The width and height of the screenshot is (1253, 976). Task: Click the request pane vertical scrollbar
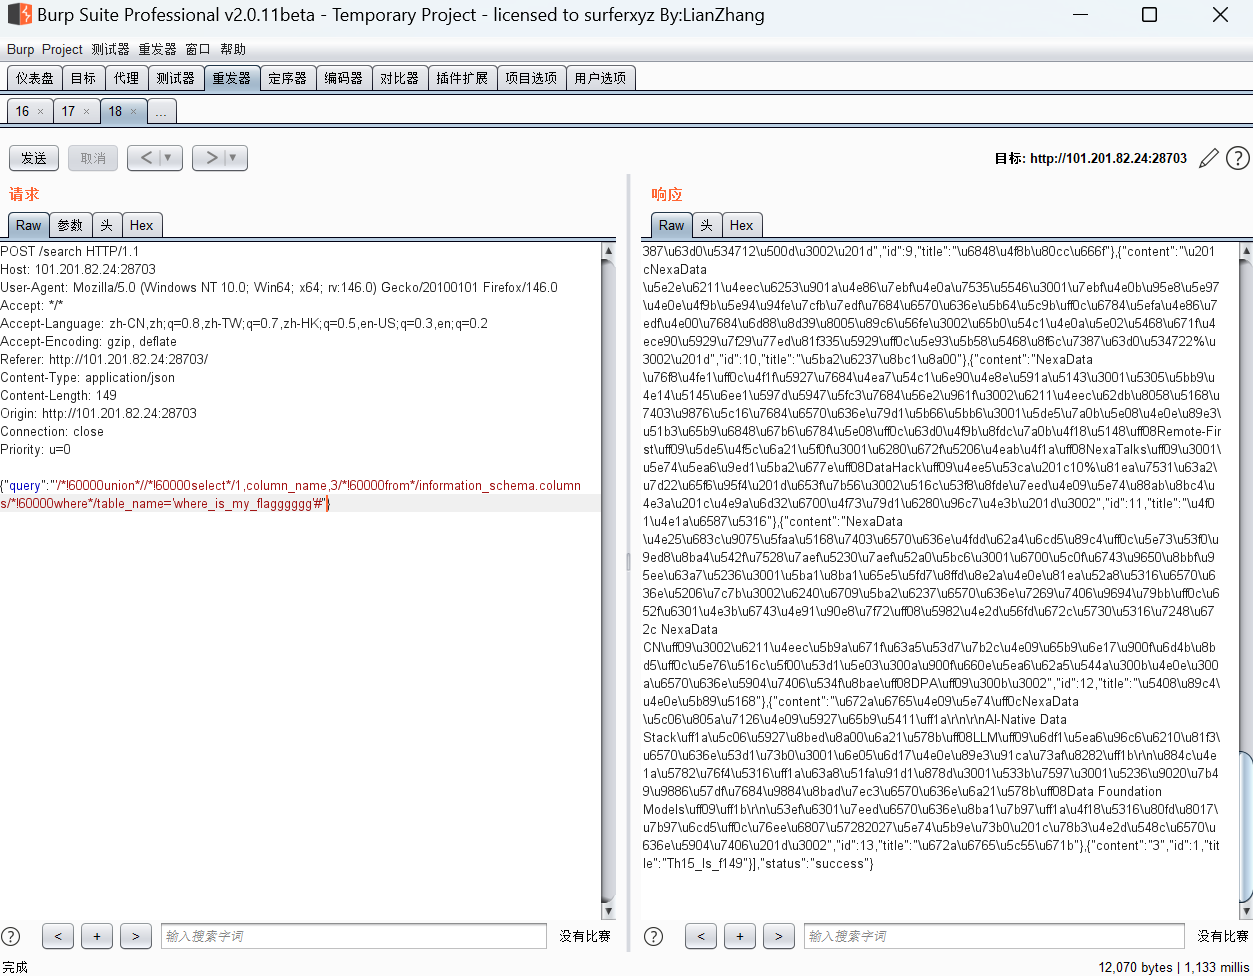click(609, 580)
